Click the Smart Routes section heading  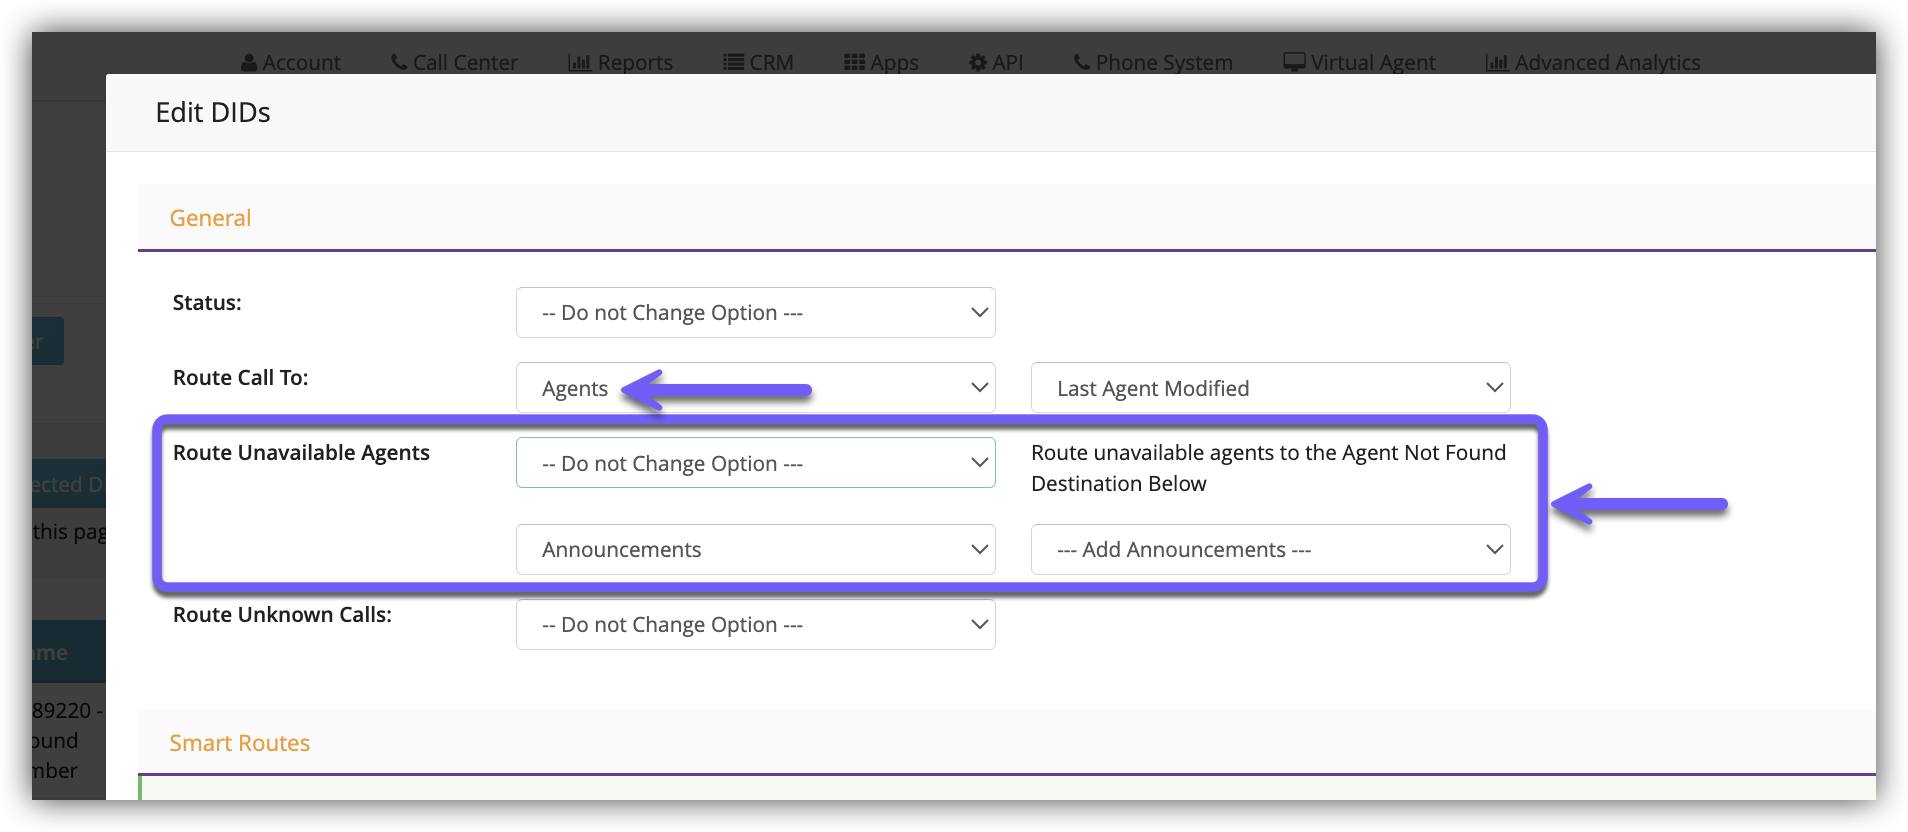[x=240, y=743]
